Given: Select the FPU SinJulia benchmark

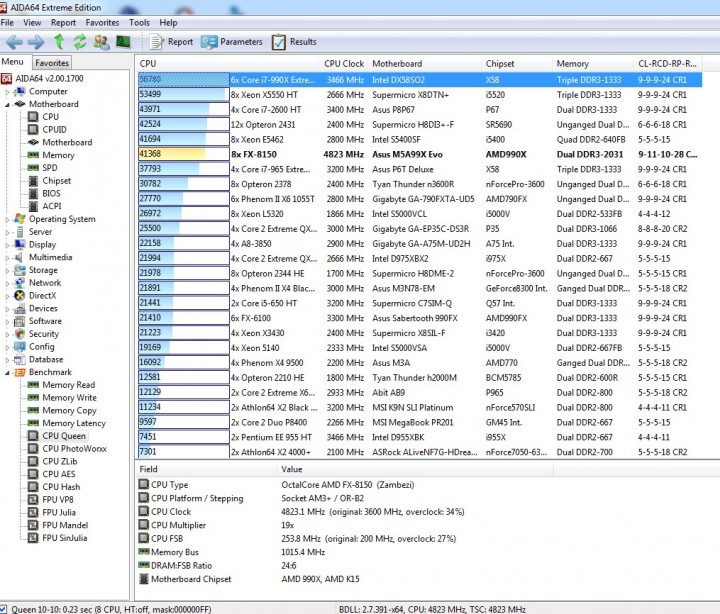Looking at the screenshot, I should pos(65,538).
